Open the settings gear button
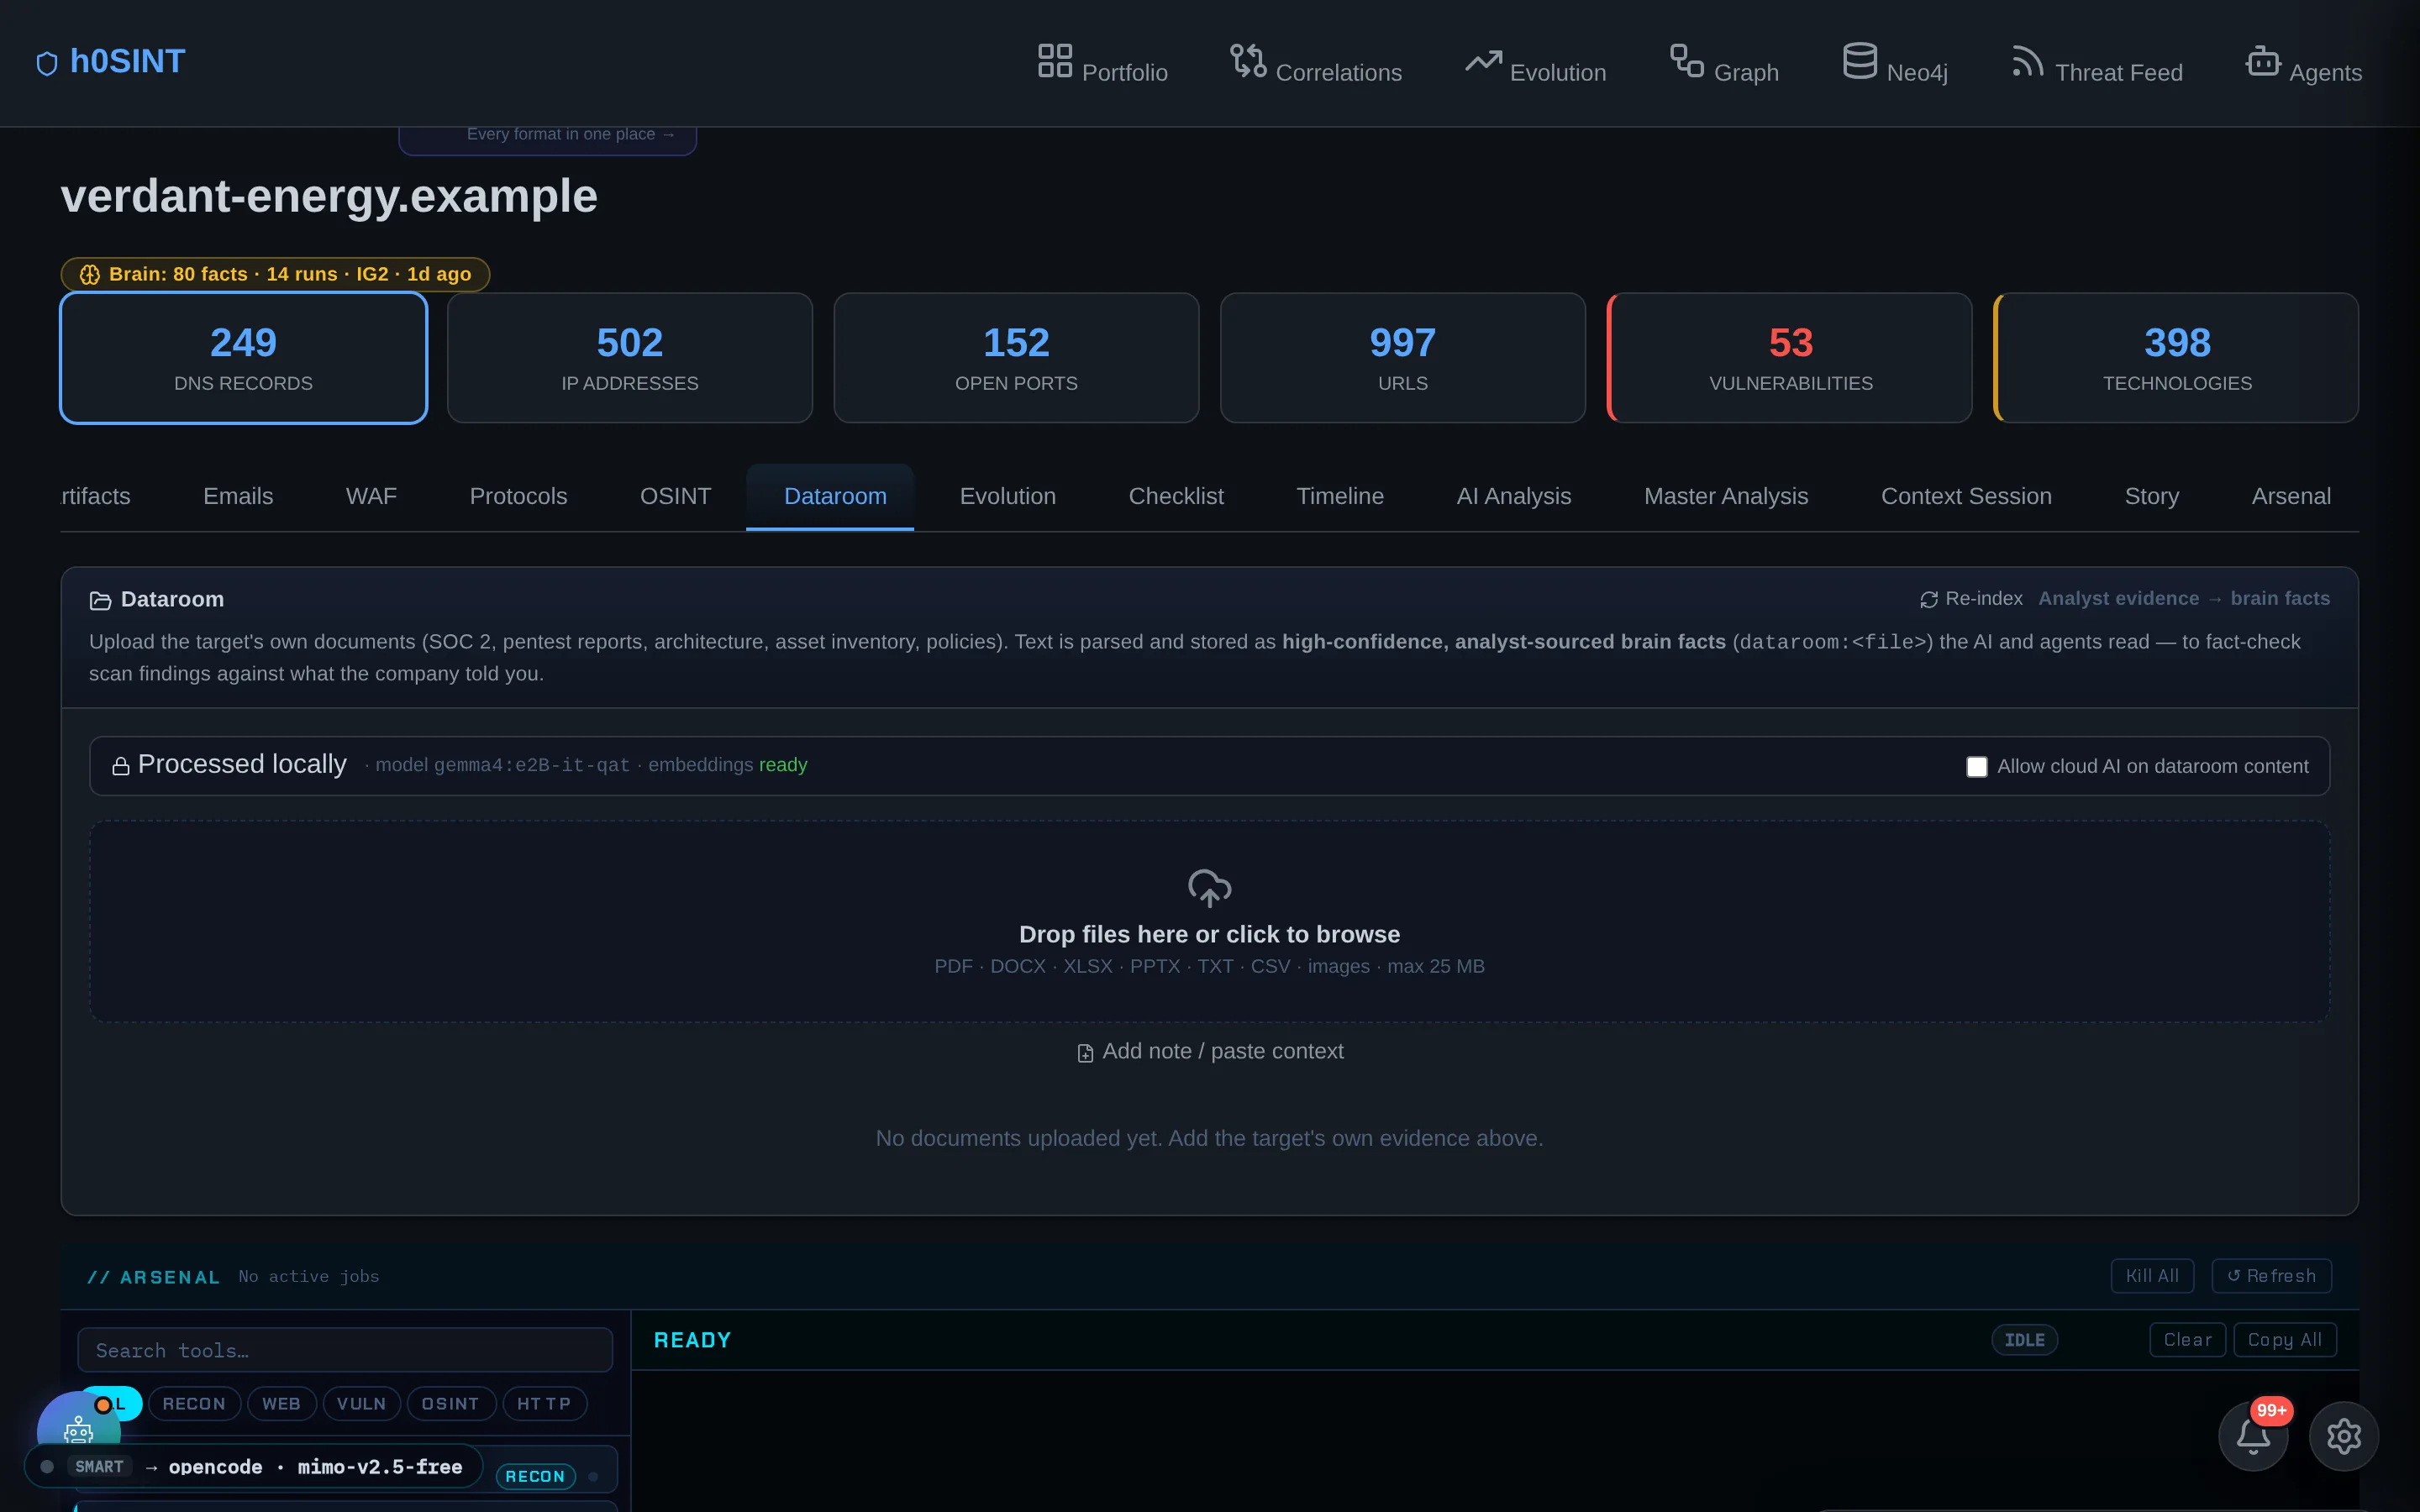2420x1512 pixels. pyautogui.click(x=2343, y=1436)
